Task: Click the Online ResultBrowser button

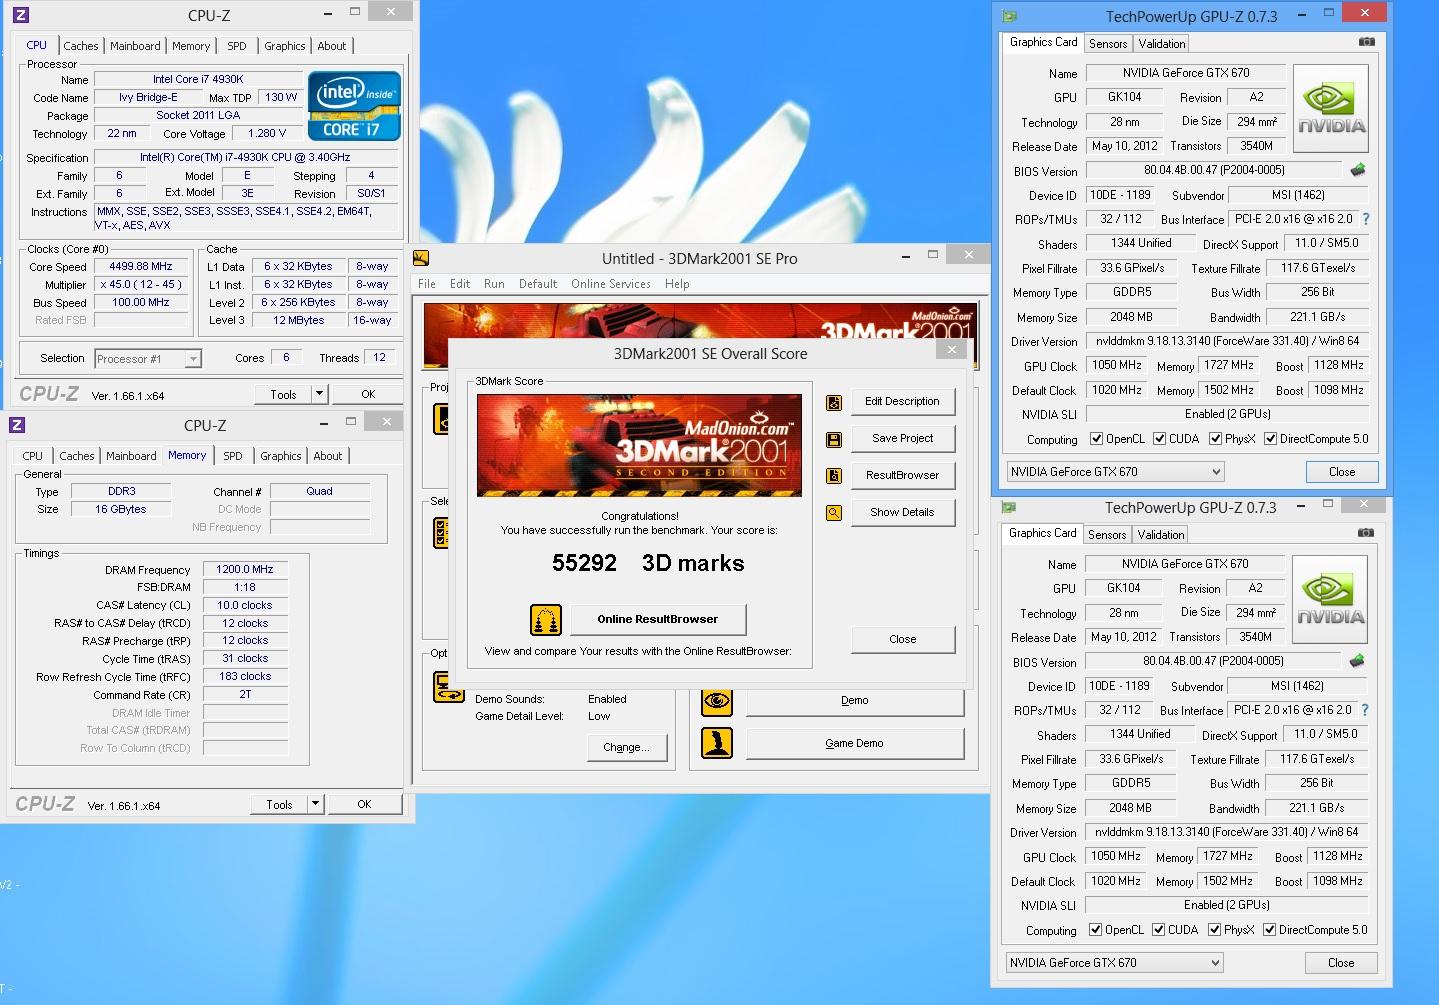Action: [658, 619]
